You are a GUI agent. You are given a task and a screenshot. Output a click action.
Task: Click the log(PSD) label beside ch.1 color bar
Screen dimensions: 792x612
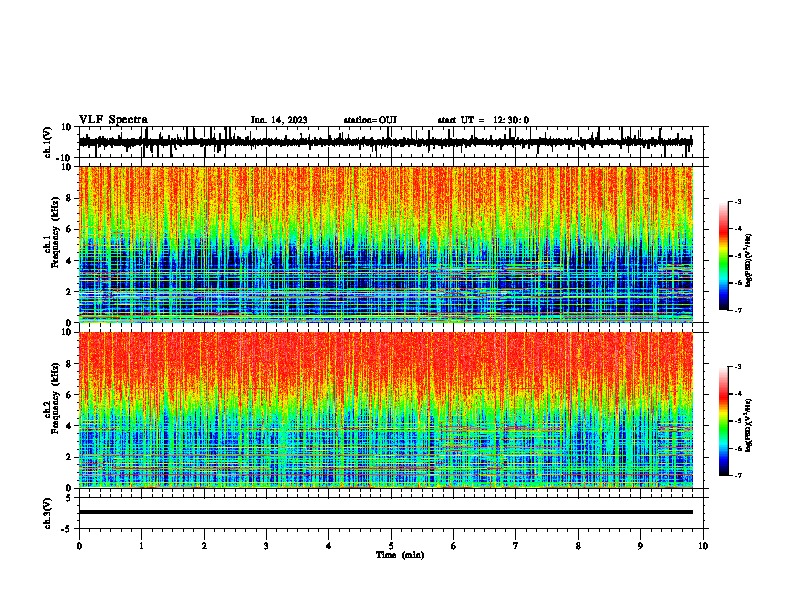click(749, 261)
